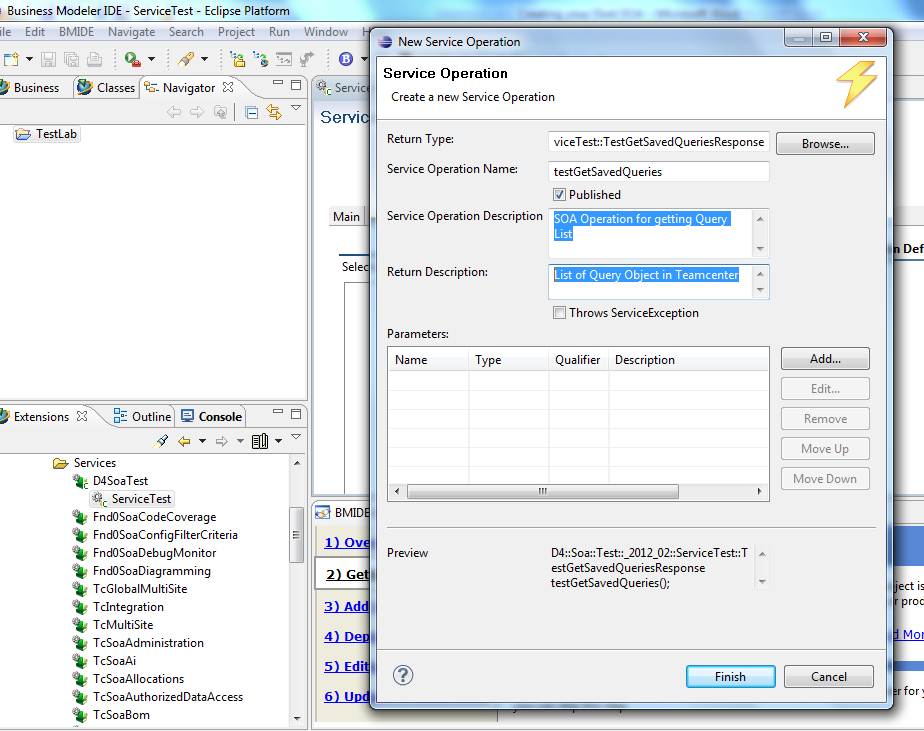924x731 pixels.
Task: Click the '5) Edit' link in the BMIDE view behind the dialog
Action: click(x=346, y=666)
